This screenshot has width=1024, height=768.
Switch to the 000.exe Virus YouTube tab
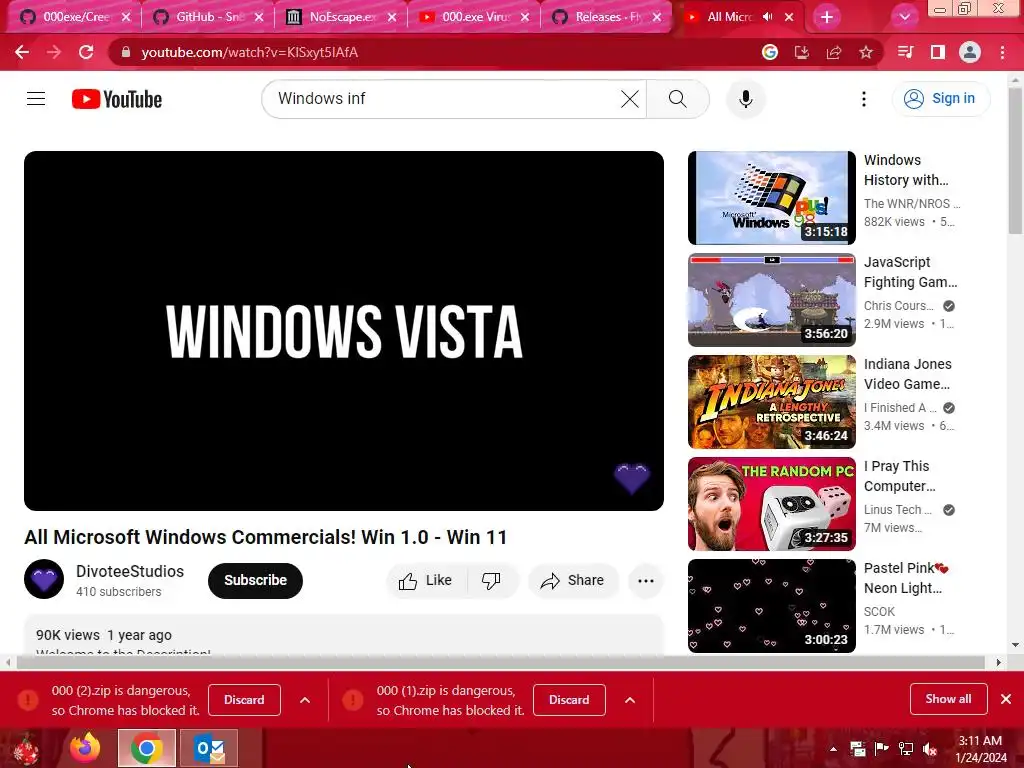pos(474,17)
